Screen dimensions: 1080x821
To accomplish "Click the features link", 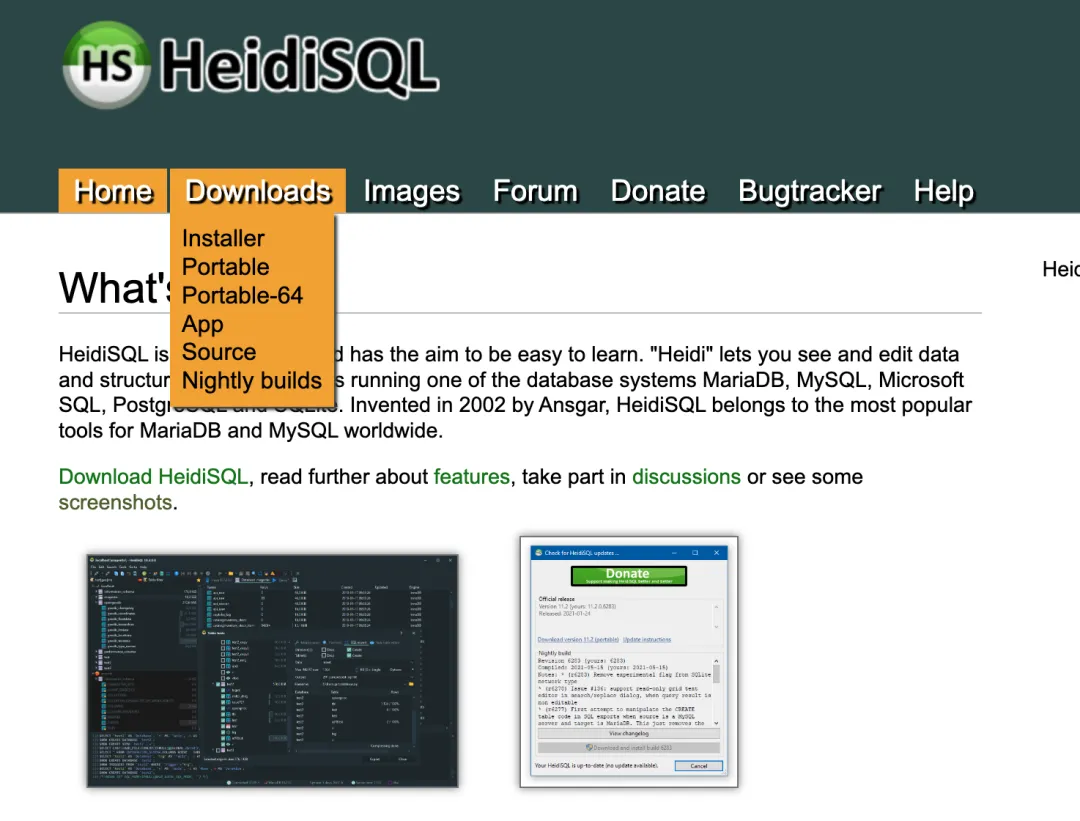I will point(471,477).
